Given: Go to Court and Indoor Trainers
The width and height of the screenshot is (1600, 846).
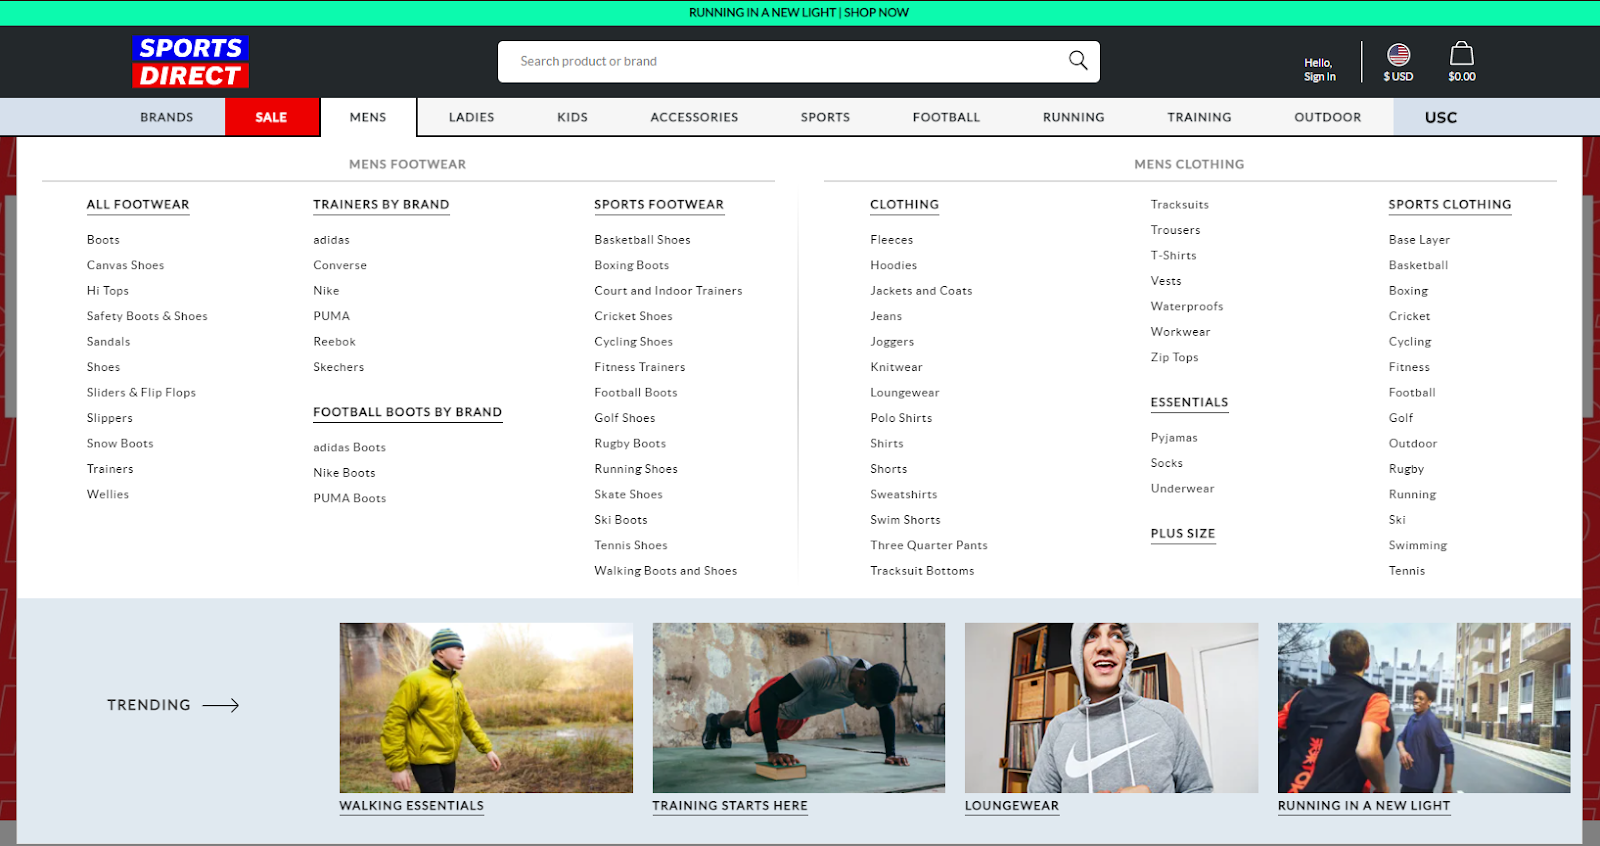Looking at the screenshot, I should click(668, 291).
